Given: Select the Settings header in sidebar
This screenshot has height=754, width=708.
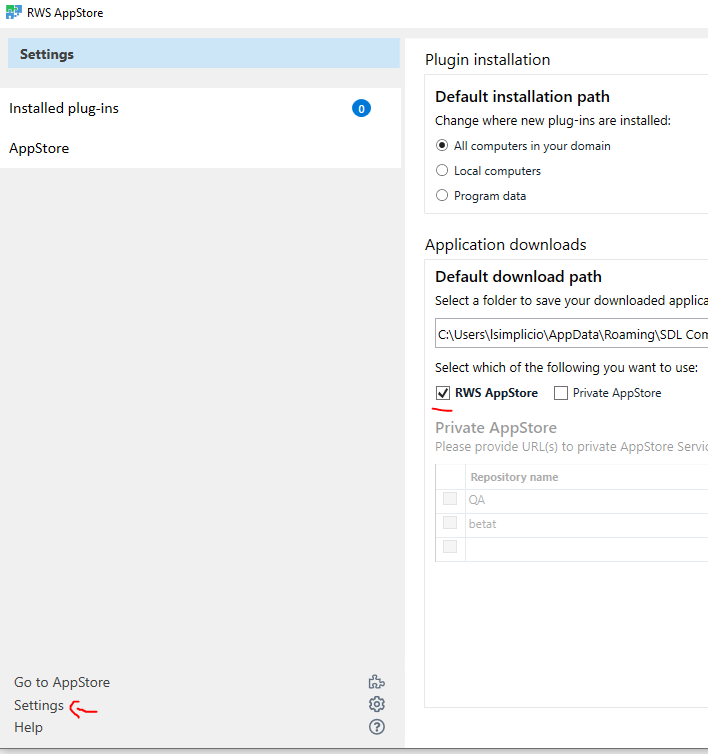Looking at the screenshot, I should pos(203,53).
